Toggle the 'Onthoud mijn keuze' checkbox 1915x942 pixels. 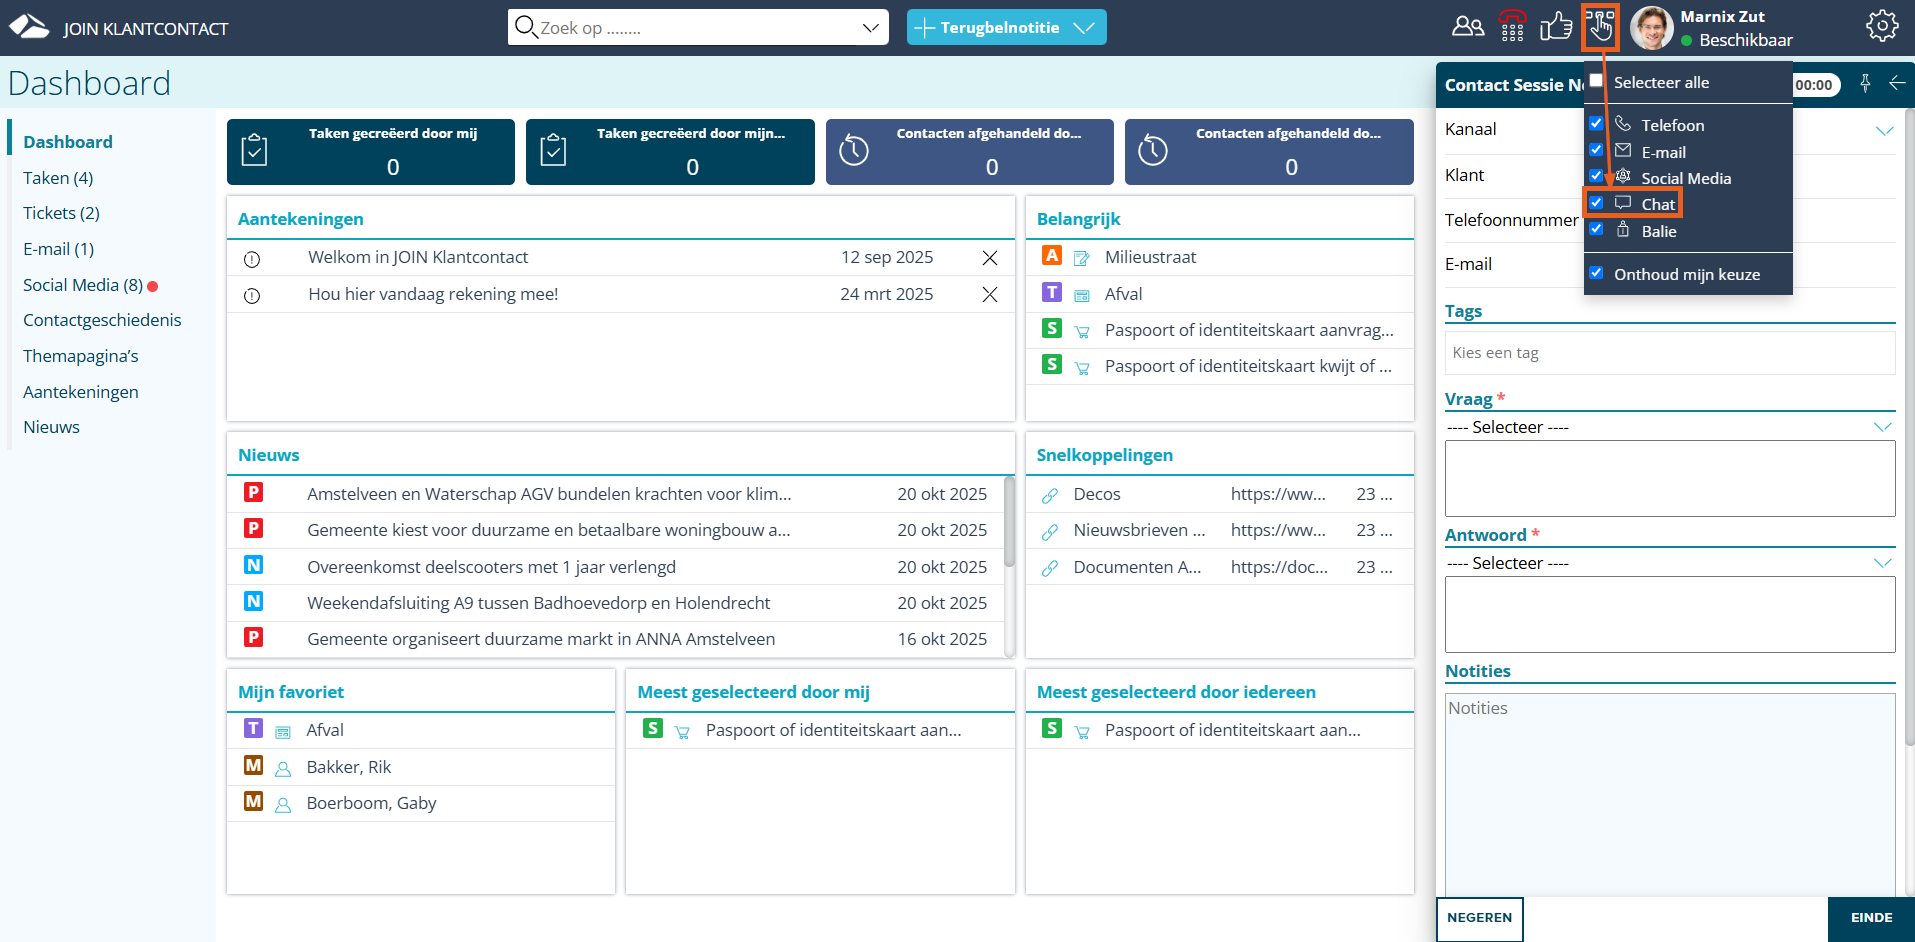click(x=1596, y=273)
